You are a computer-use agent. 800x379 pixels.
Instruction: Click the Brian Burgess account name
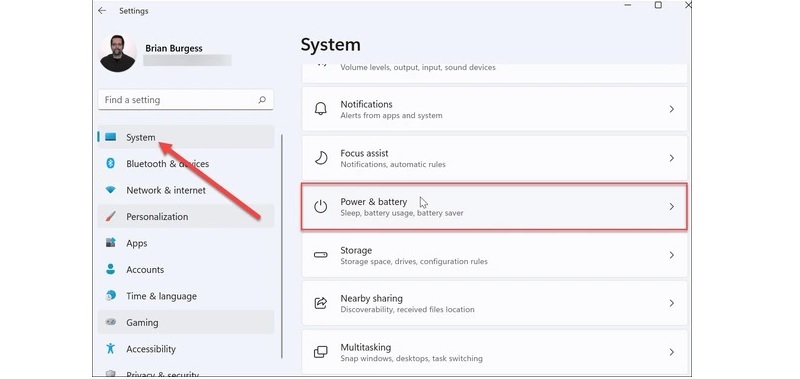coord(174,48)
